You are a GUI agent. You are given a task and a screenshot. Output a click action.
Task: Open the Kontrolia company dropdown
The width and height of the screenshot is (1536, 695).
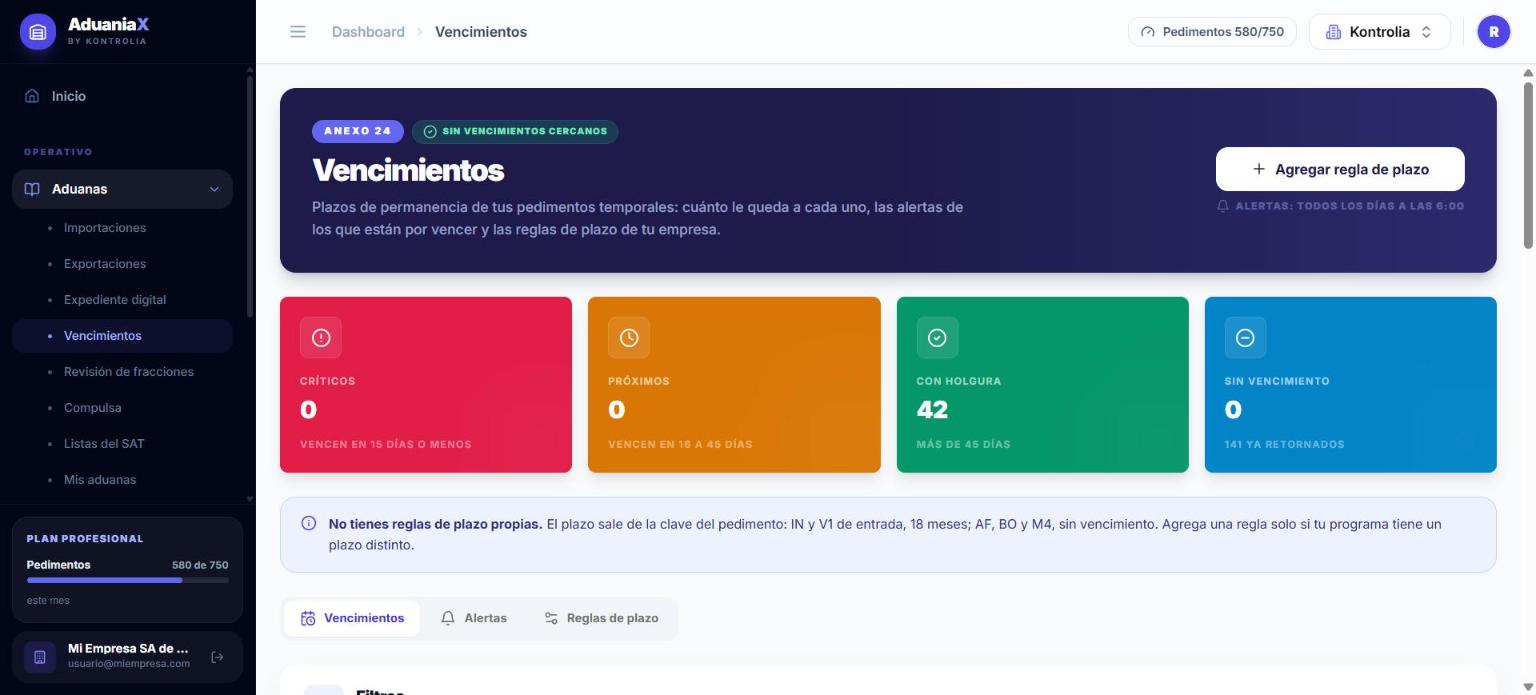pos(1379,32)
